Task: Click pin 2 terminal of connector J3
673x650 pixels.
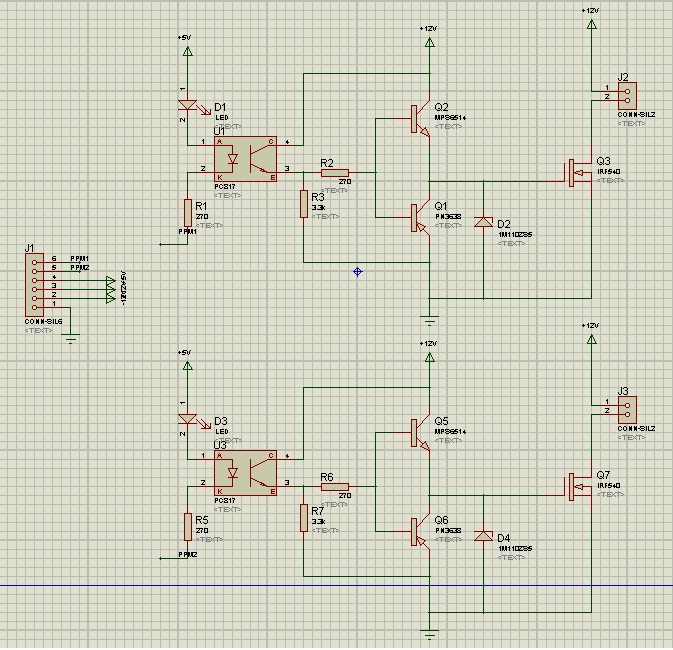Action: pos(628,414)
